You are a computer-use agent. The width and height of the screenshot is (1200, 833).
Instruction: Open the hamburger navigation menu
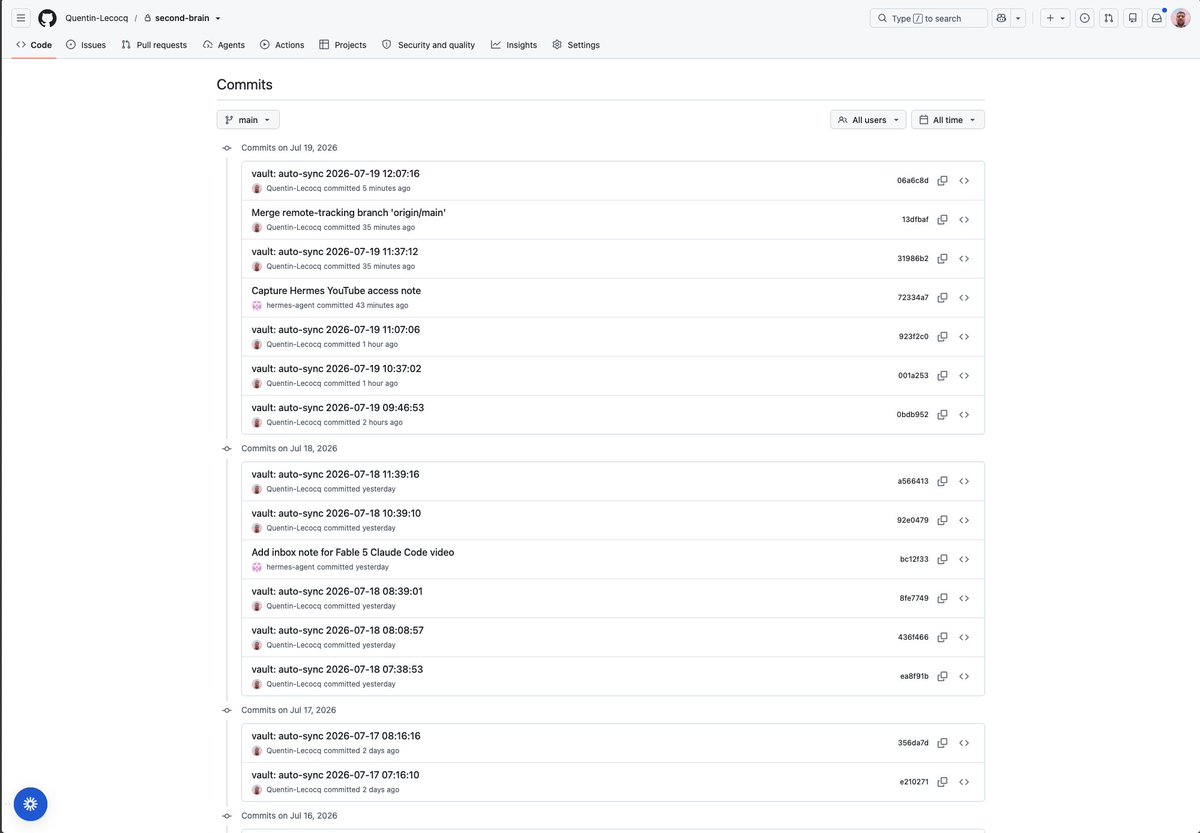(21, 18)
